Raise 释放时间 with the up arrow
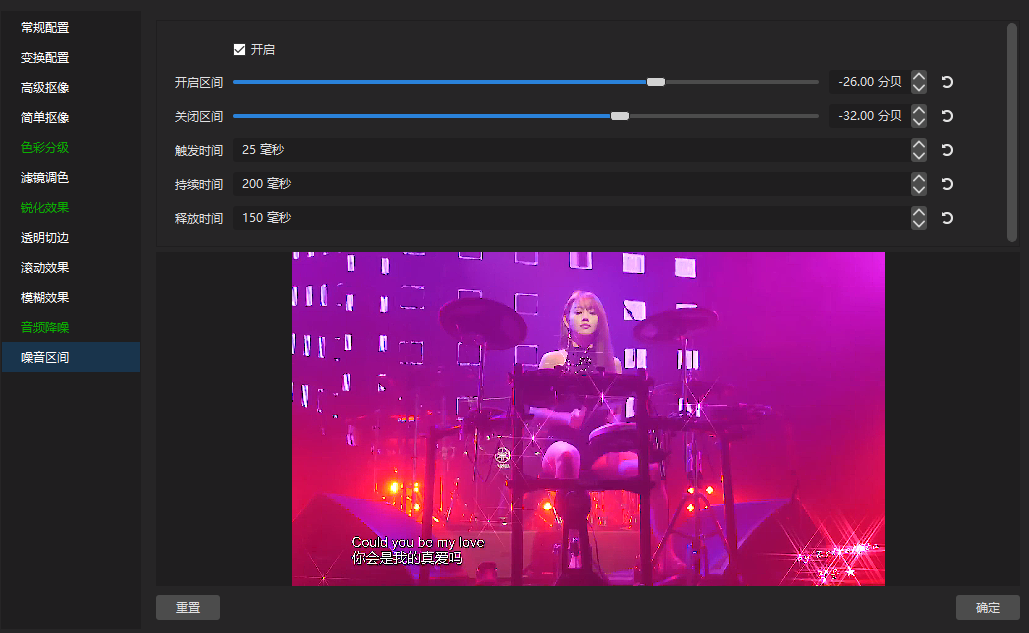The height and width of the screenshot is (633, 1029). click(919, 213)
